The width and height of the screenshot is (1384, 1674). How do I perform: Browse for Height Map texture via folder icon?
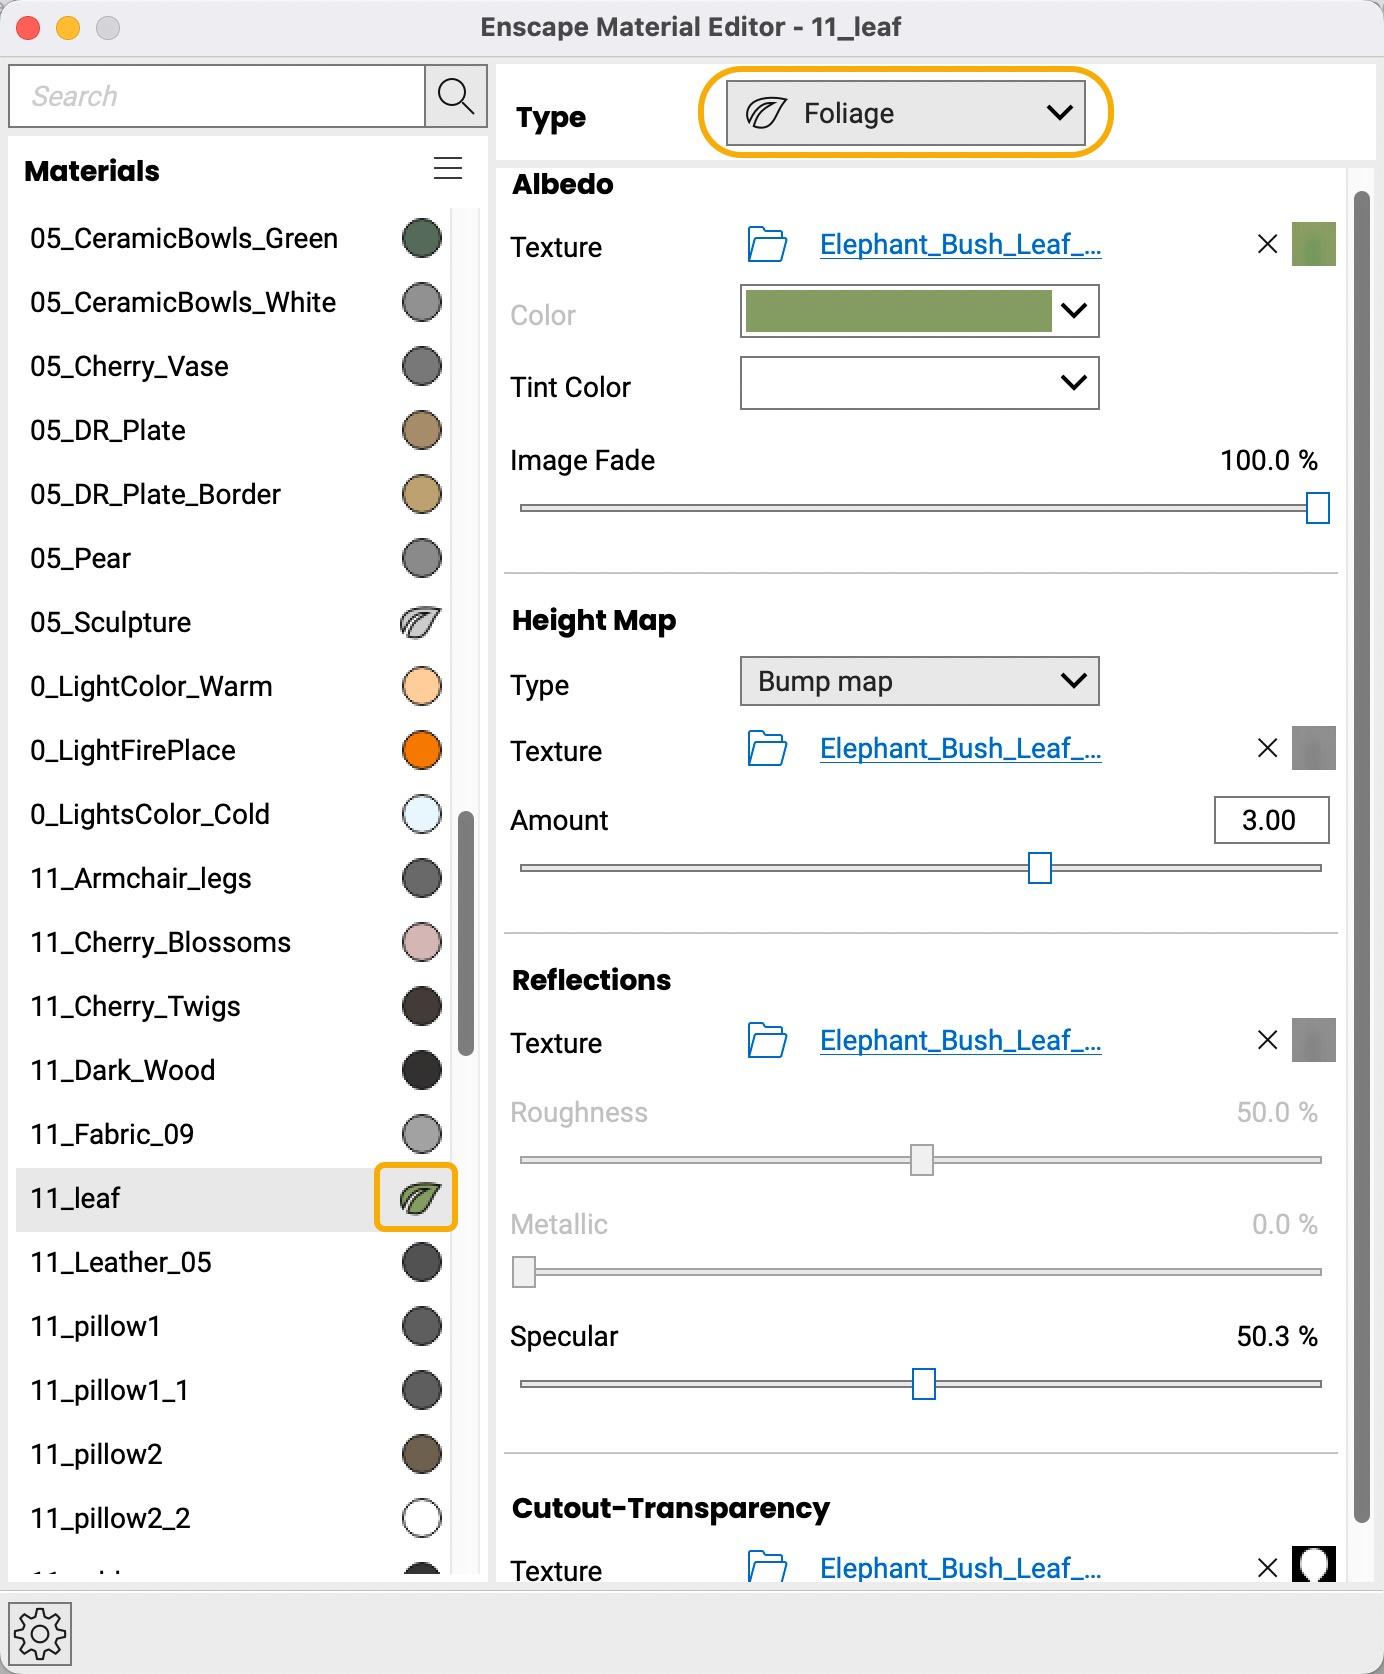tap(767, 749)
